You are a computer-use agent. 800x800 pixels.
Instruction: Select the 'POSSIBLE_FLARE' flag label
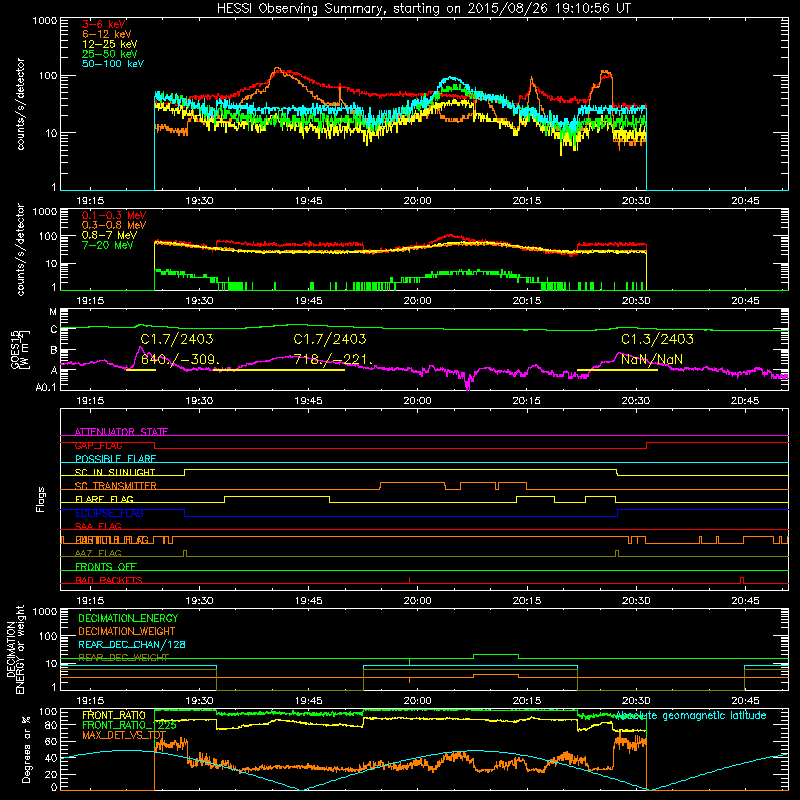pos(115,459)
